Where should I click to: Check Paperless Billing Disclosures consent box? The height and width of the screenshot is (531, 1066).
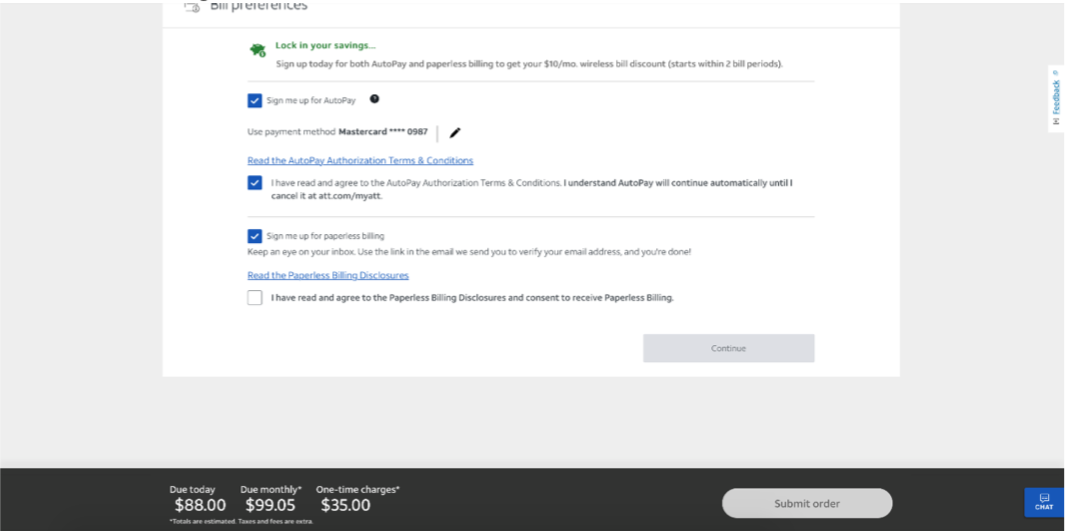click(x=254, y=298)
